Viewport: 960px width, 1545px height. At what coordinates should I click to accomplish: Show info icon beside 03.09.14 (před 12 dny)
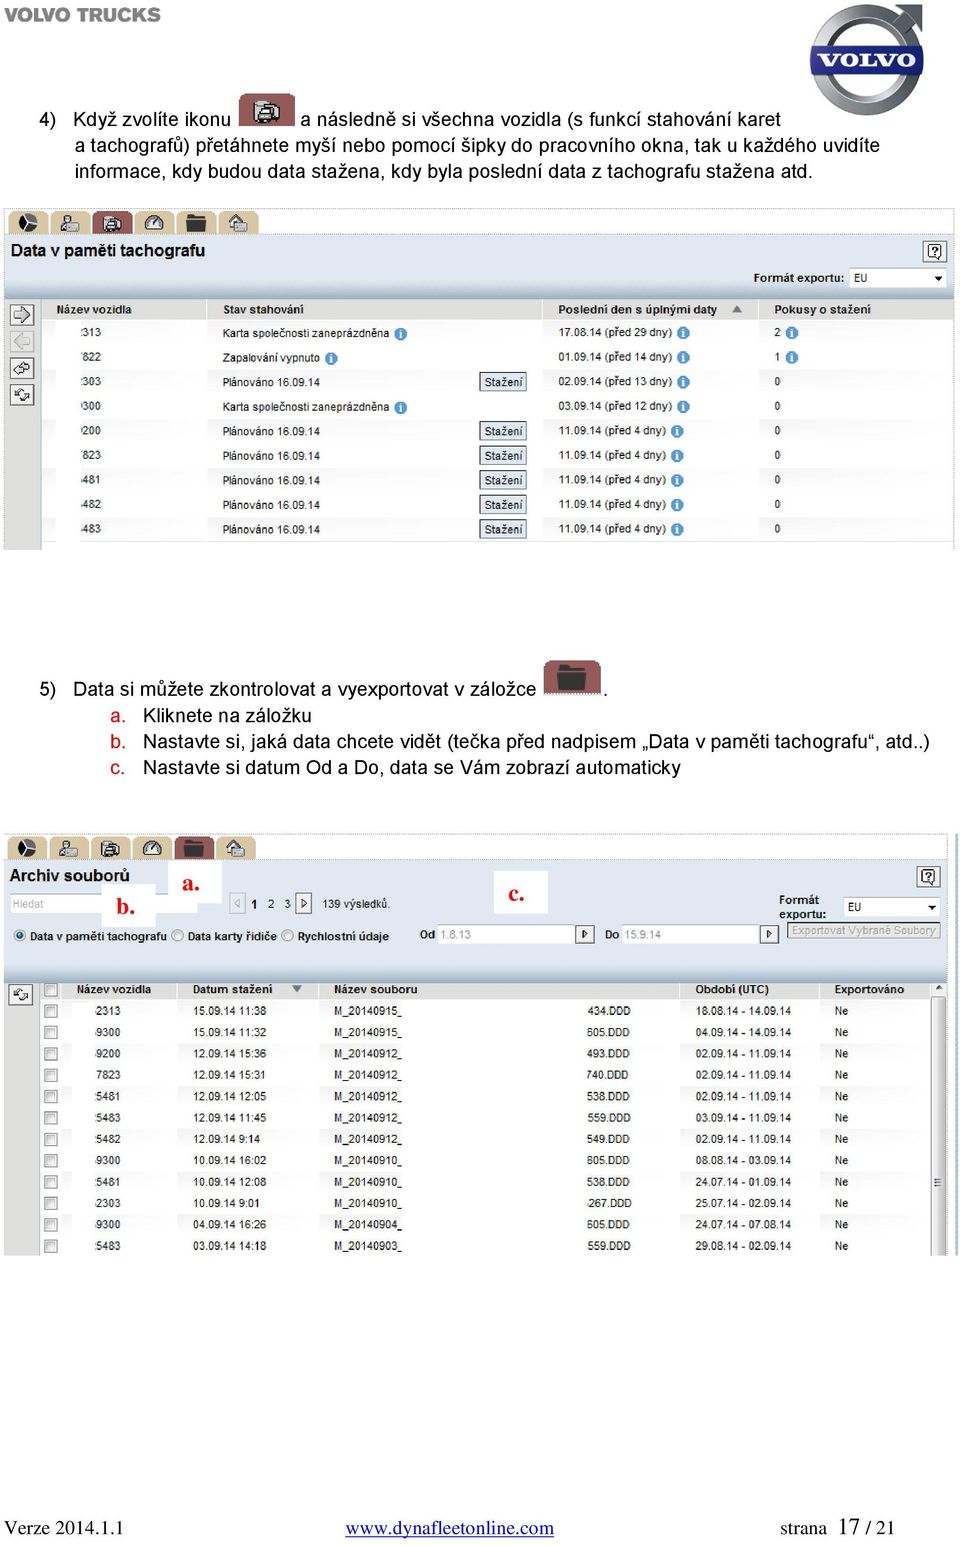[683, 407]
